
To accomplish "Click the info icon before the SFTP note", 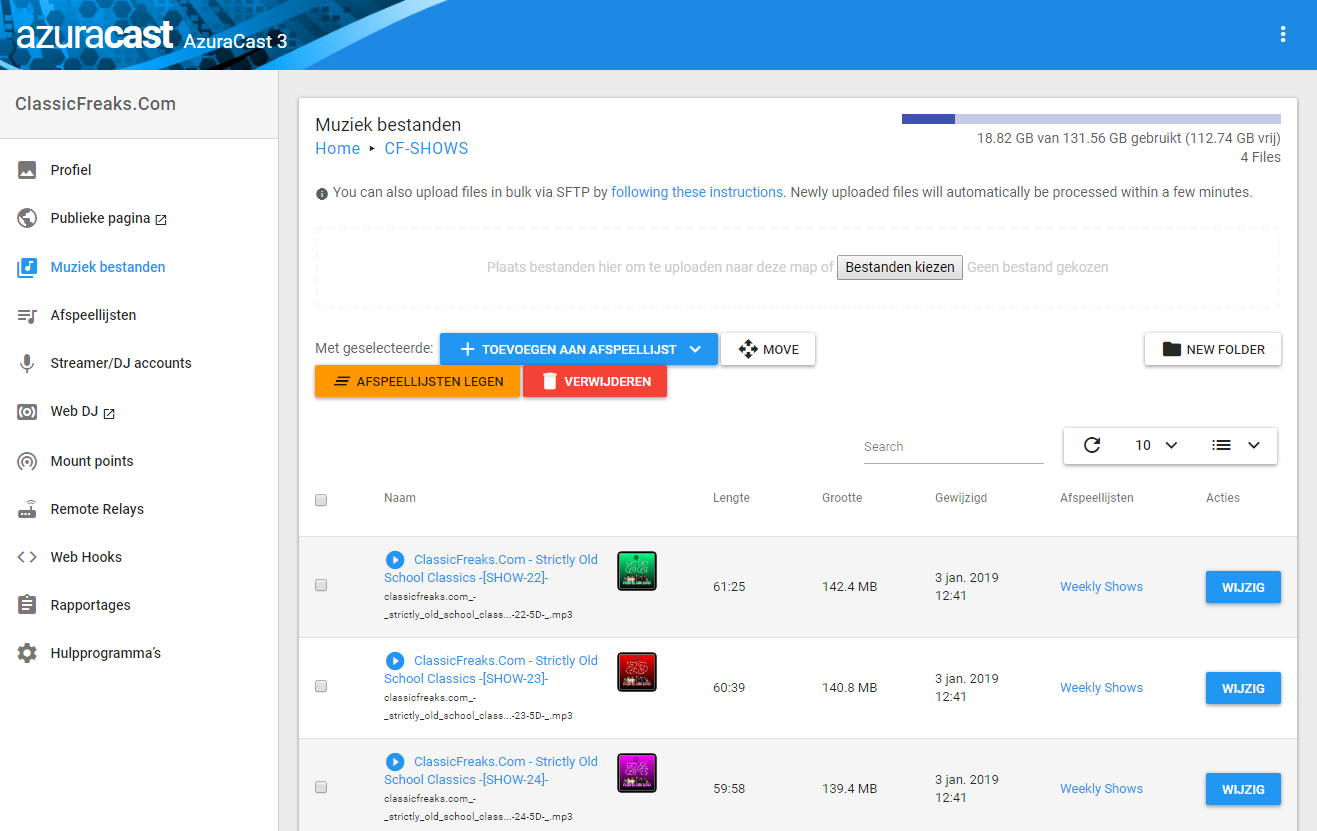I will pyautogui.click(x=322, y=193).
